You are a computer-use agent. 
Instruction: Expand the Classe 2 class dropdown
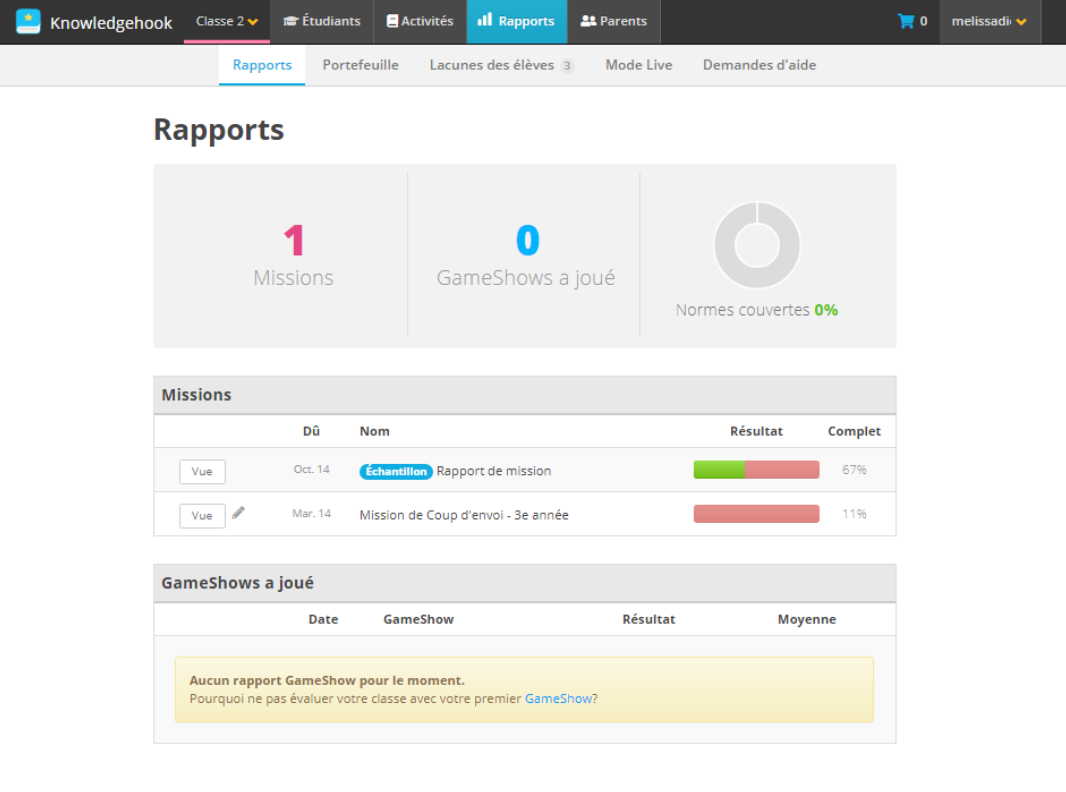[226, 21]
